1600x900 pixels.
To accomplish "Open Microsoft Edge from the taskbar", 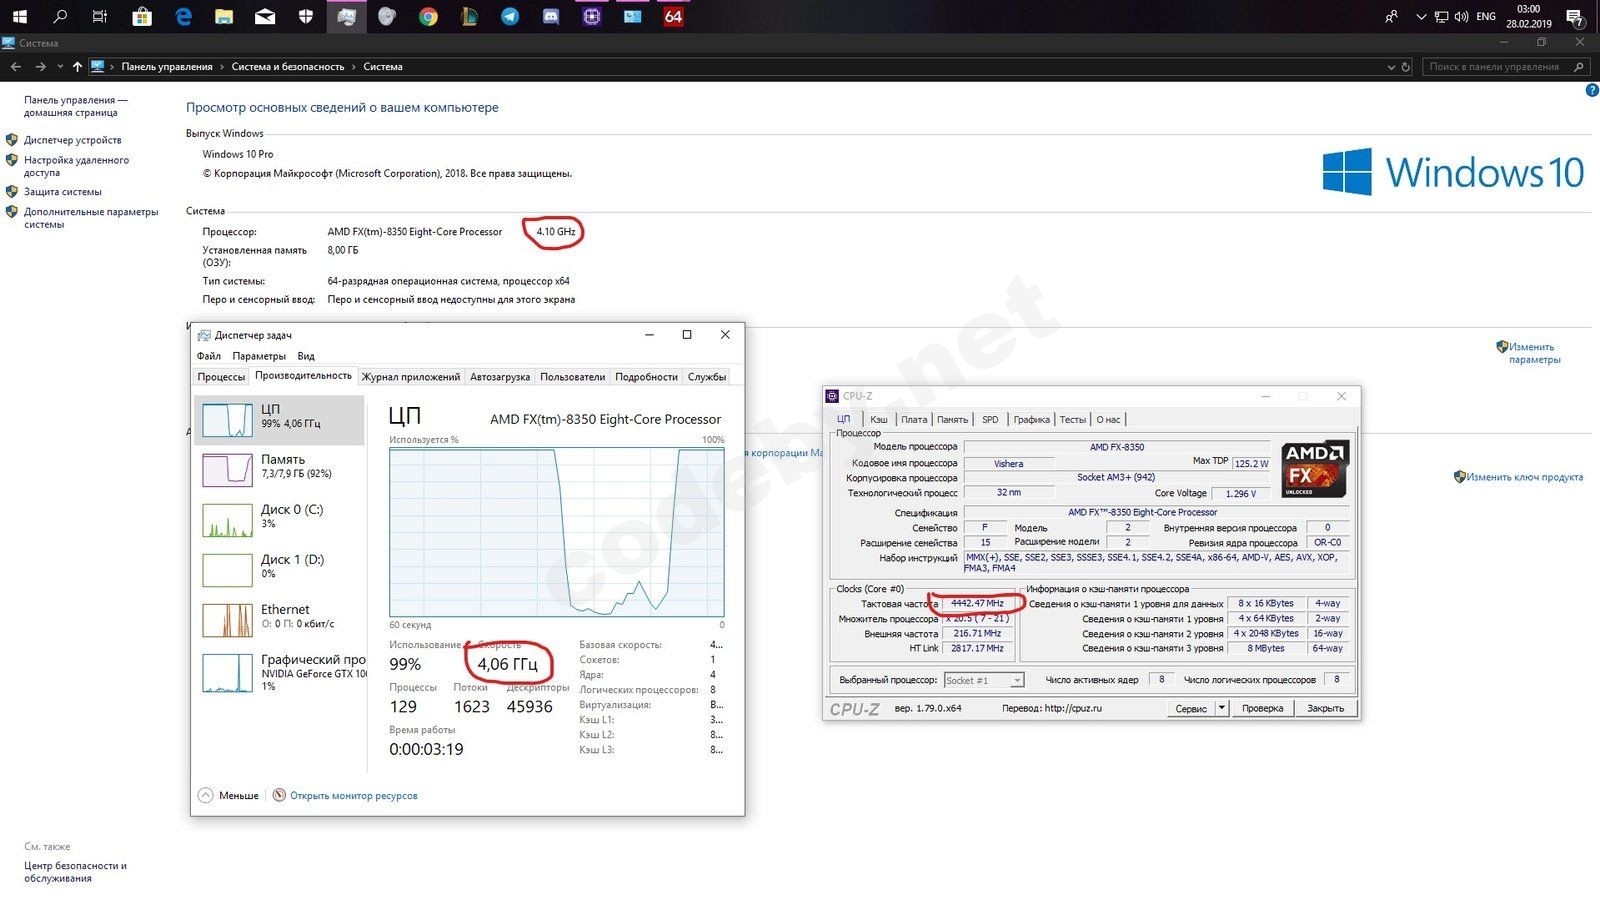I will pyautogui.click(x=183, y=16).
